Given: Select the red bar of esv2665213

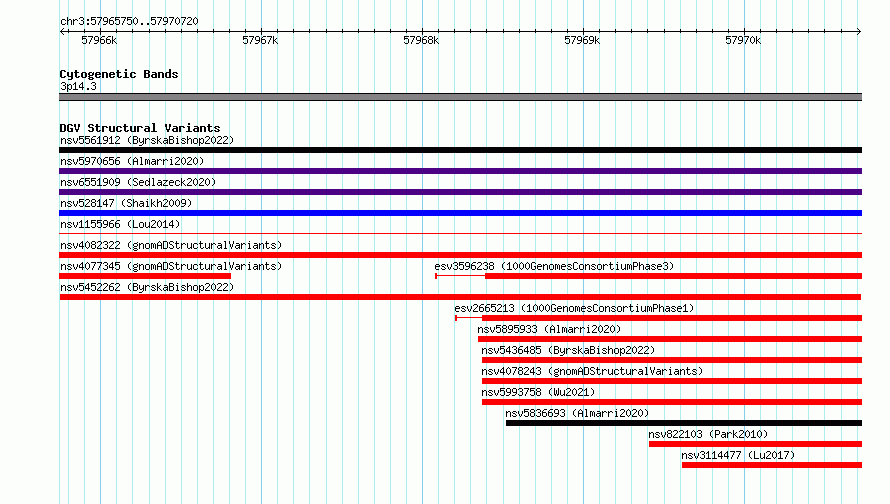Looking at the screenshot, I should click(672, 318).
